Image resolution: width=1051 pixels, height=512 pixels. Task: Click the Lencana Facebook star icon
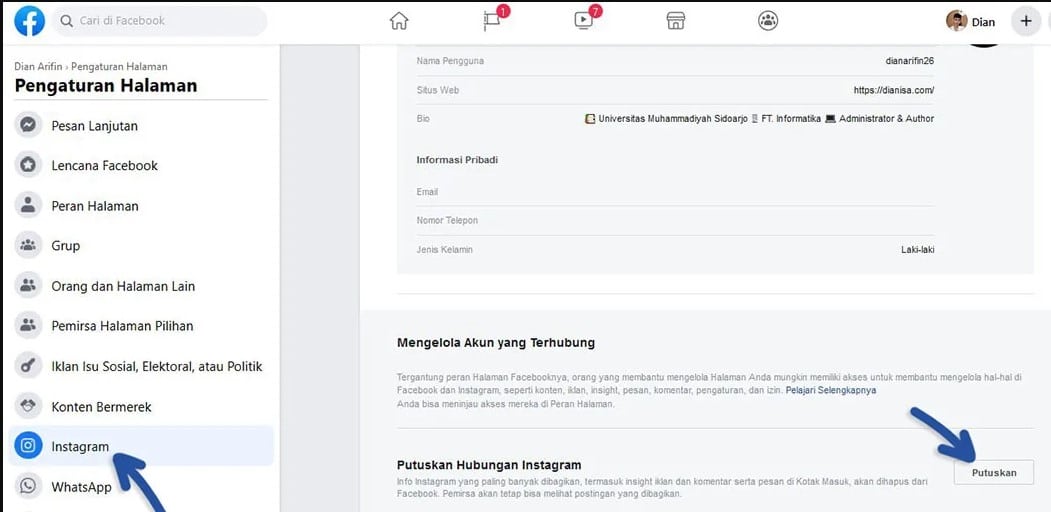coord(28,166)
